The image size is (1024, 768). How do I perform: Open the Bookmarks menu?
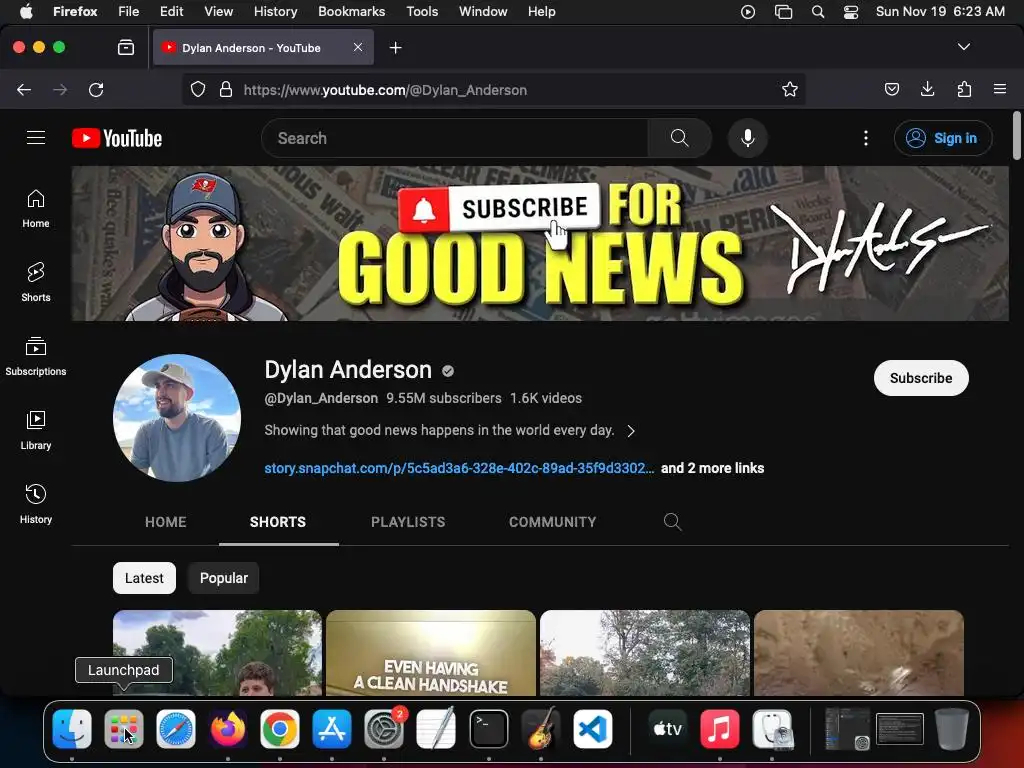pyautogui.click(x=351, y=12)
